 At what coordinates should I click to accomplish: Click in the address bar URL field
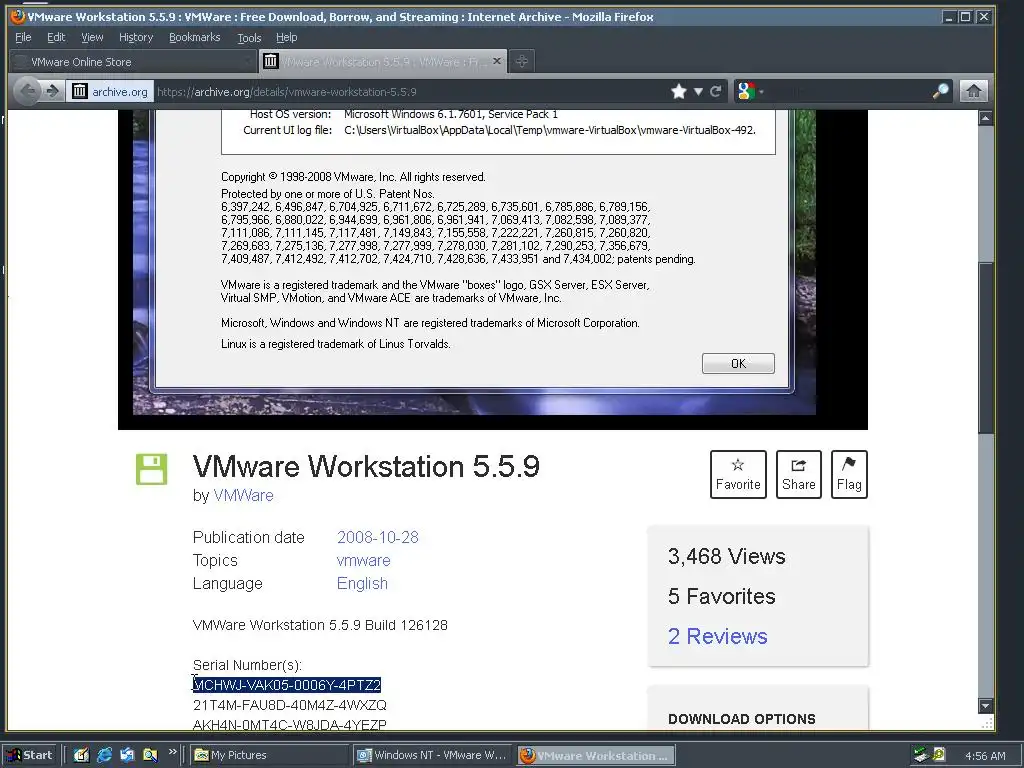pyautogui.click(x=411, y=91)
